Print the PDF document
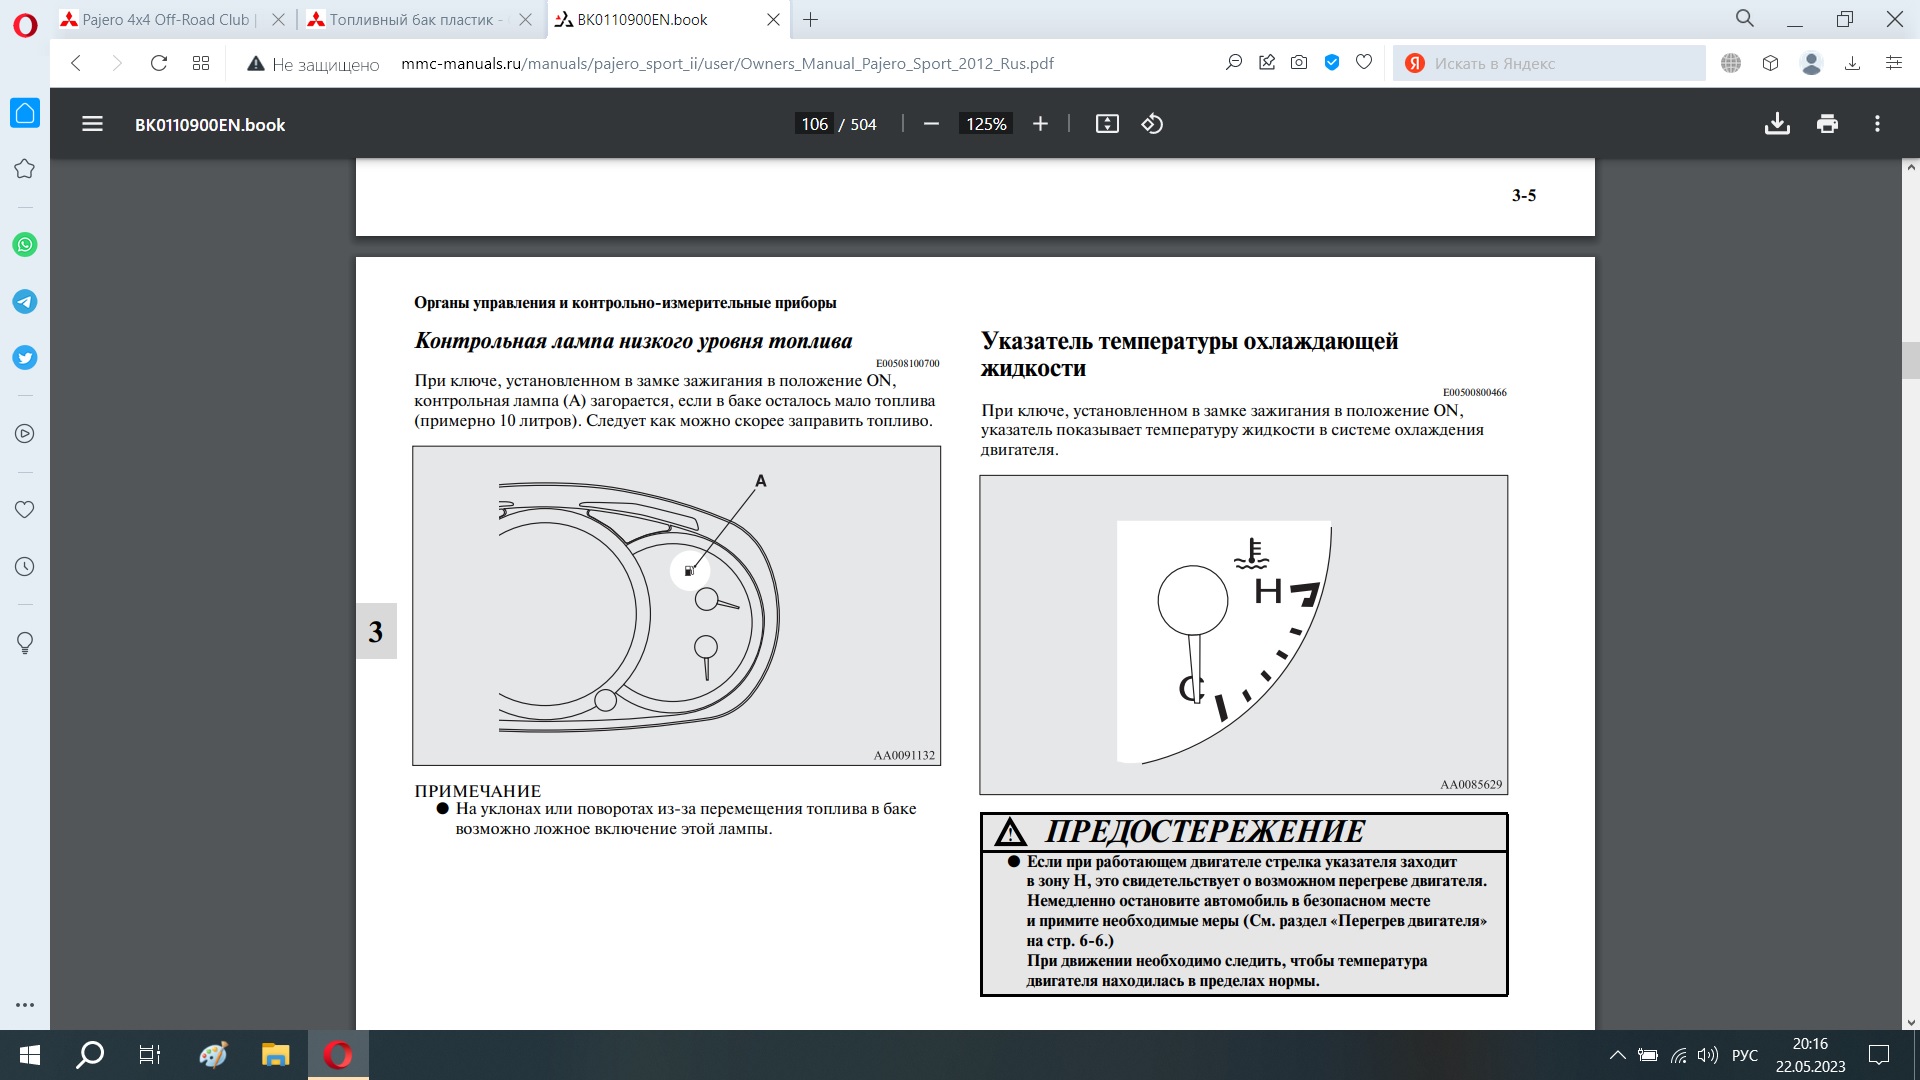The width and height of the screenshot is (1920, 1080). point(1827,124)
